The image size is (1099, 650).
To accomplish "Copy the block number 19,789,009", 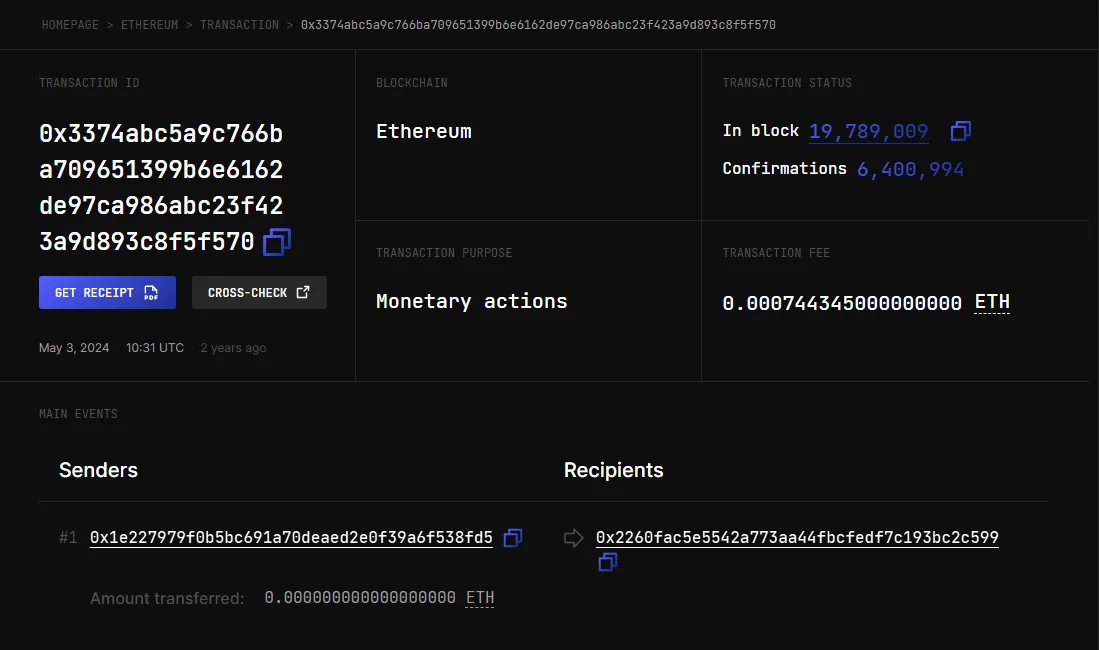I will coord(960,131).
